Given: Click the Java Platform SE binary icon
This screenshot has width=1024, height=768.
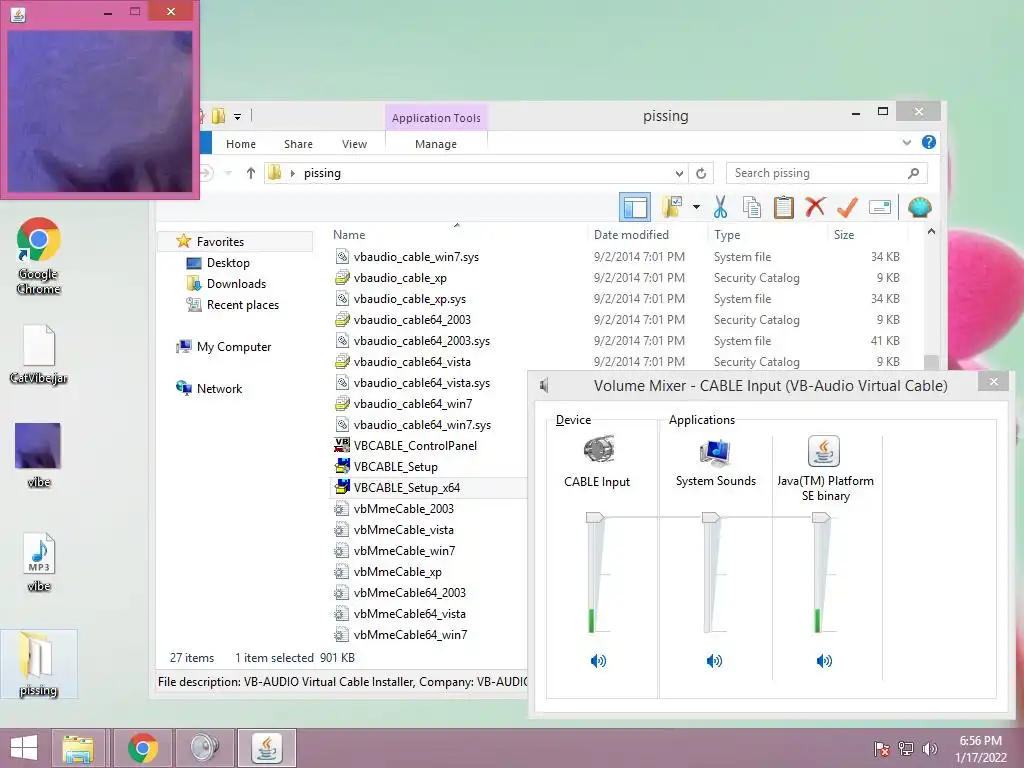Looking at the screenshot, I should point(824,451).
